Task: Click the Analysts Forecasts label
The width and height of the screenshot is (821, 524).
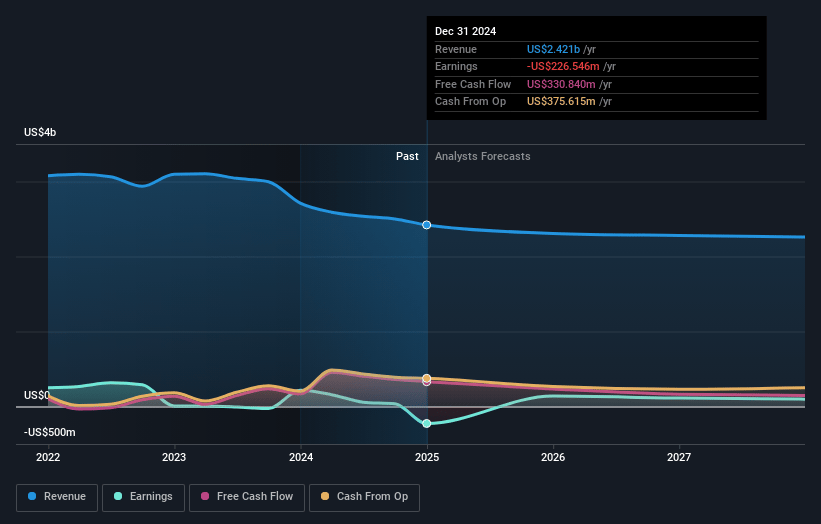Action: click(x=482, y=157)
